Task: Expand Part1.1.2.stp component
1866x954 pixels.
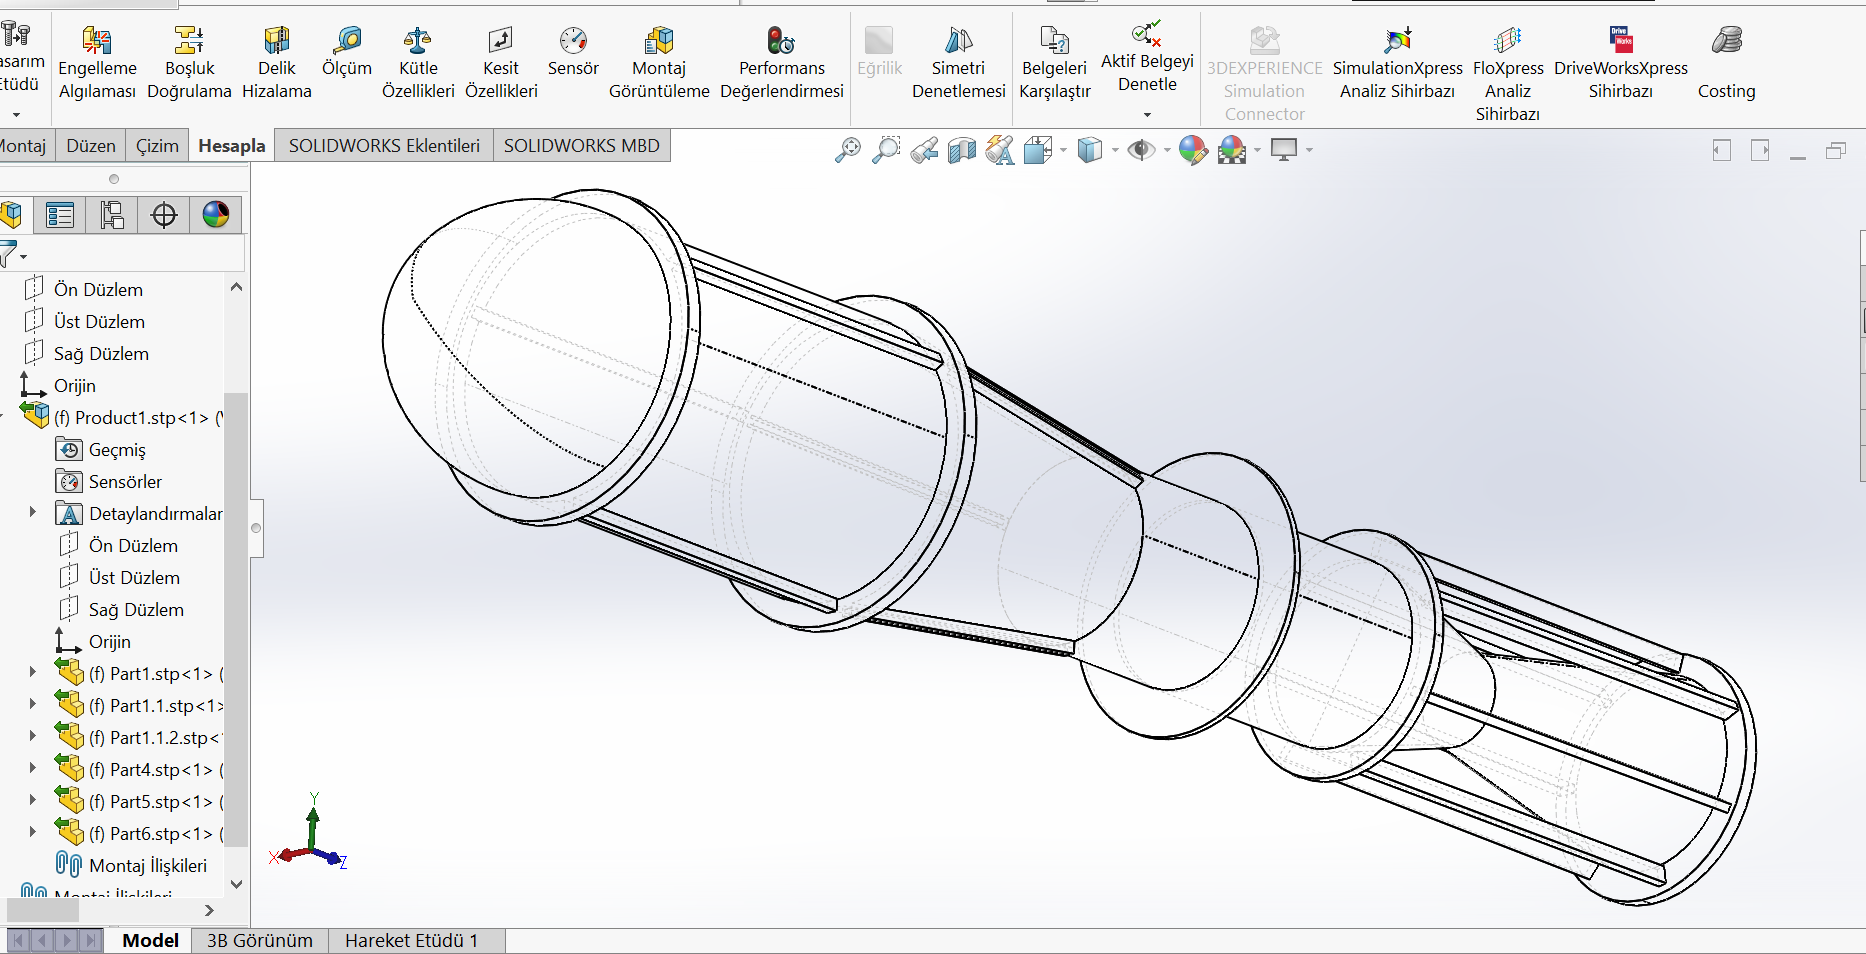Action: [33, 736]
